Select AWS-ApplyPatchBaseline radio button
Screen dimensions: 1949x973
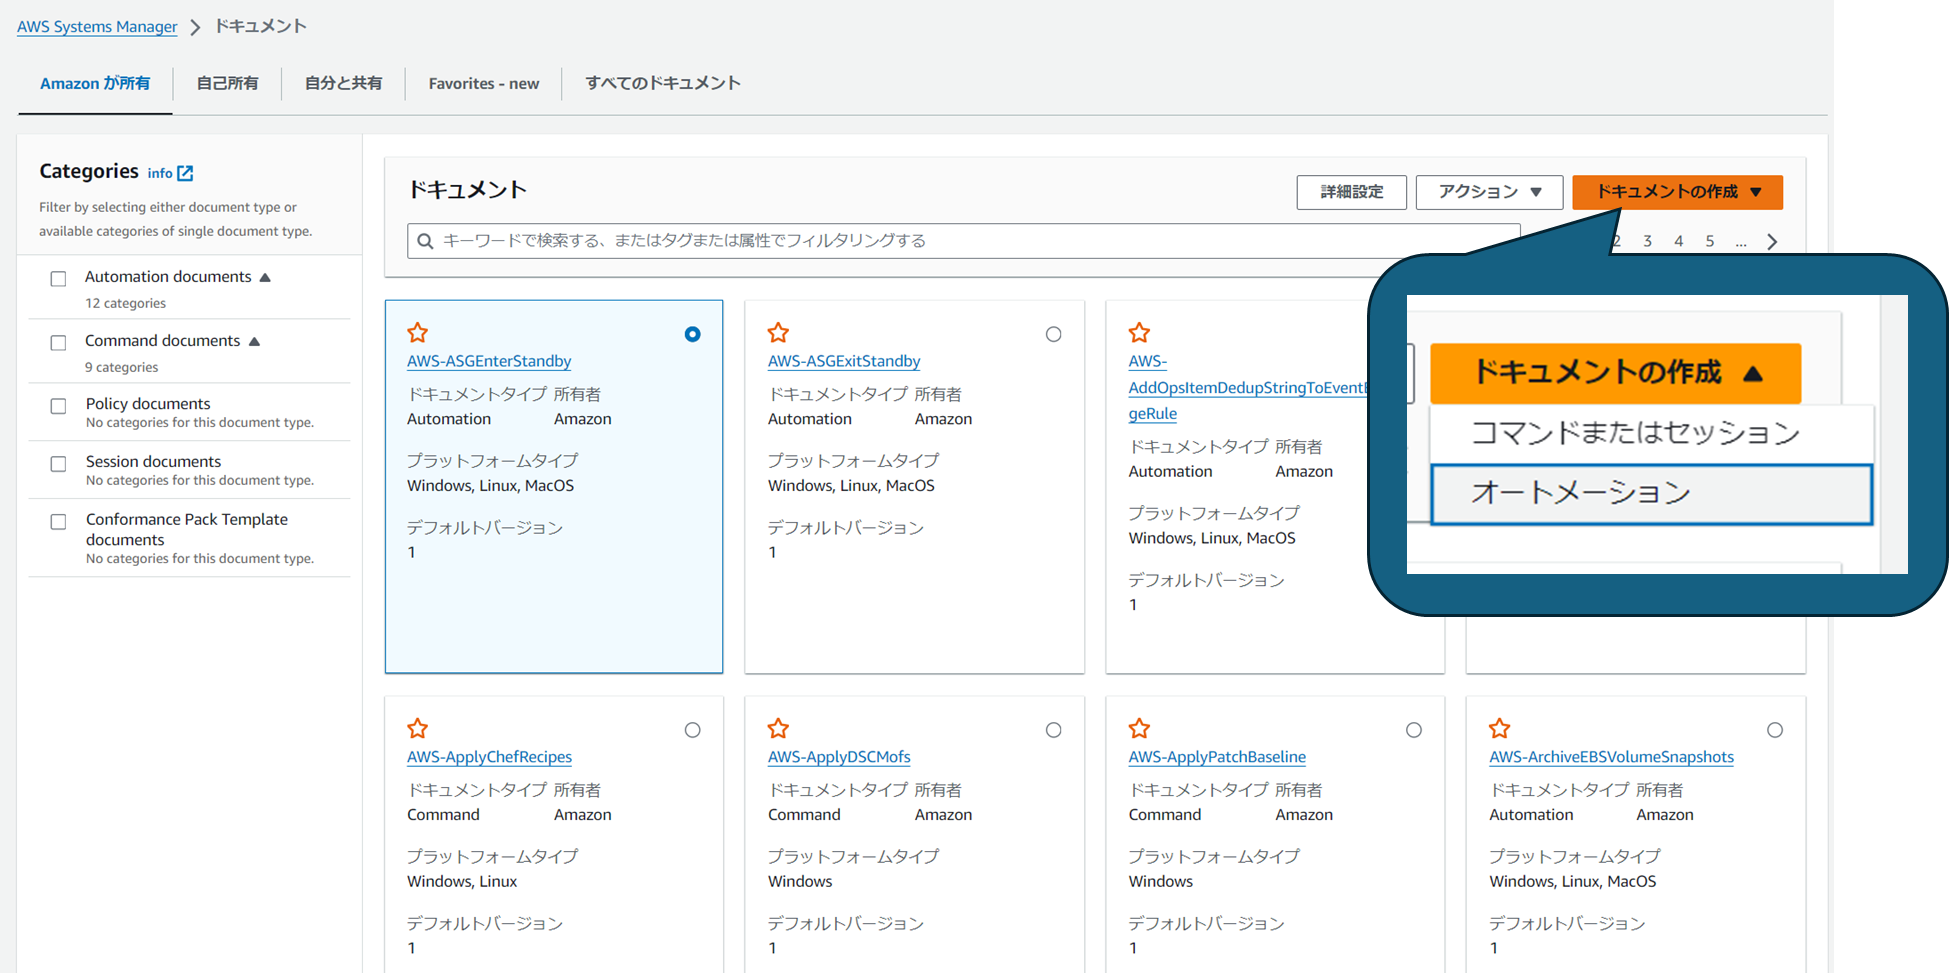click(x=1414, y=730)
